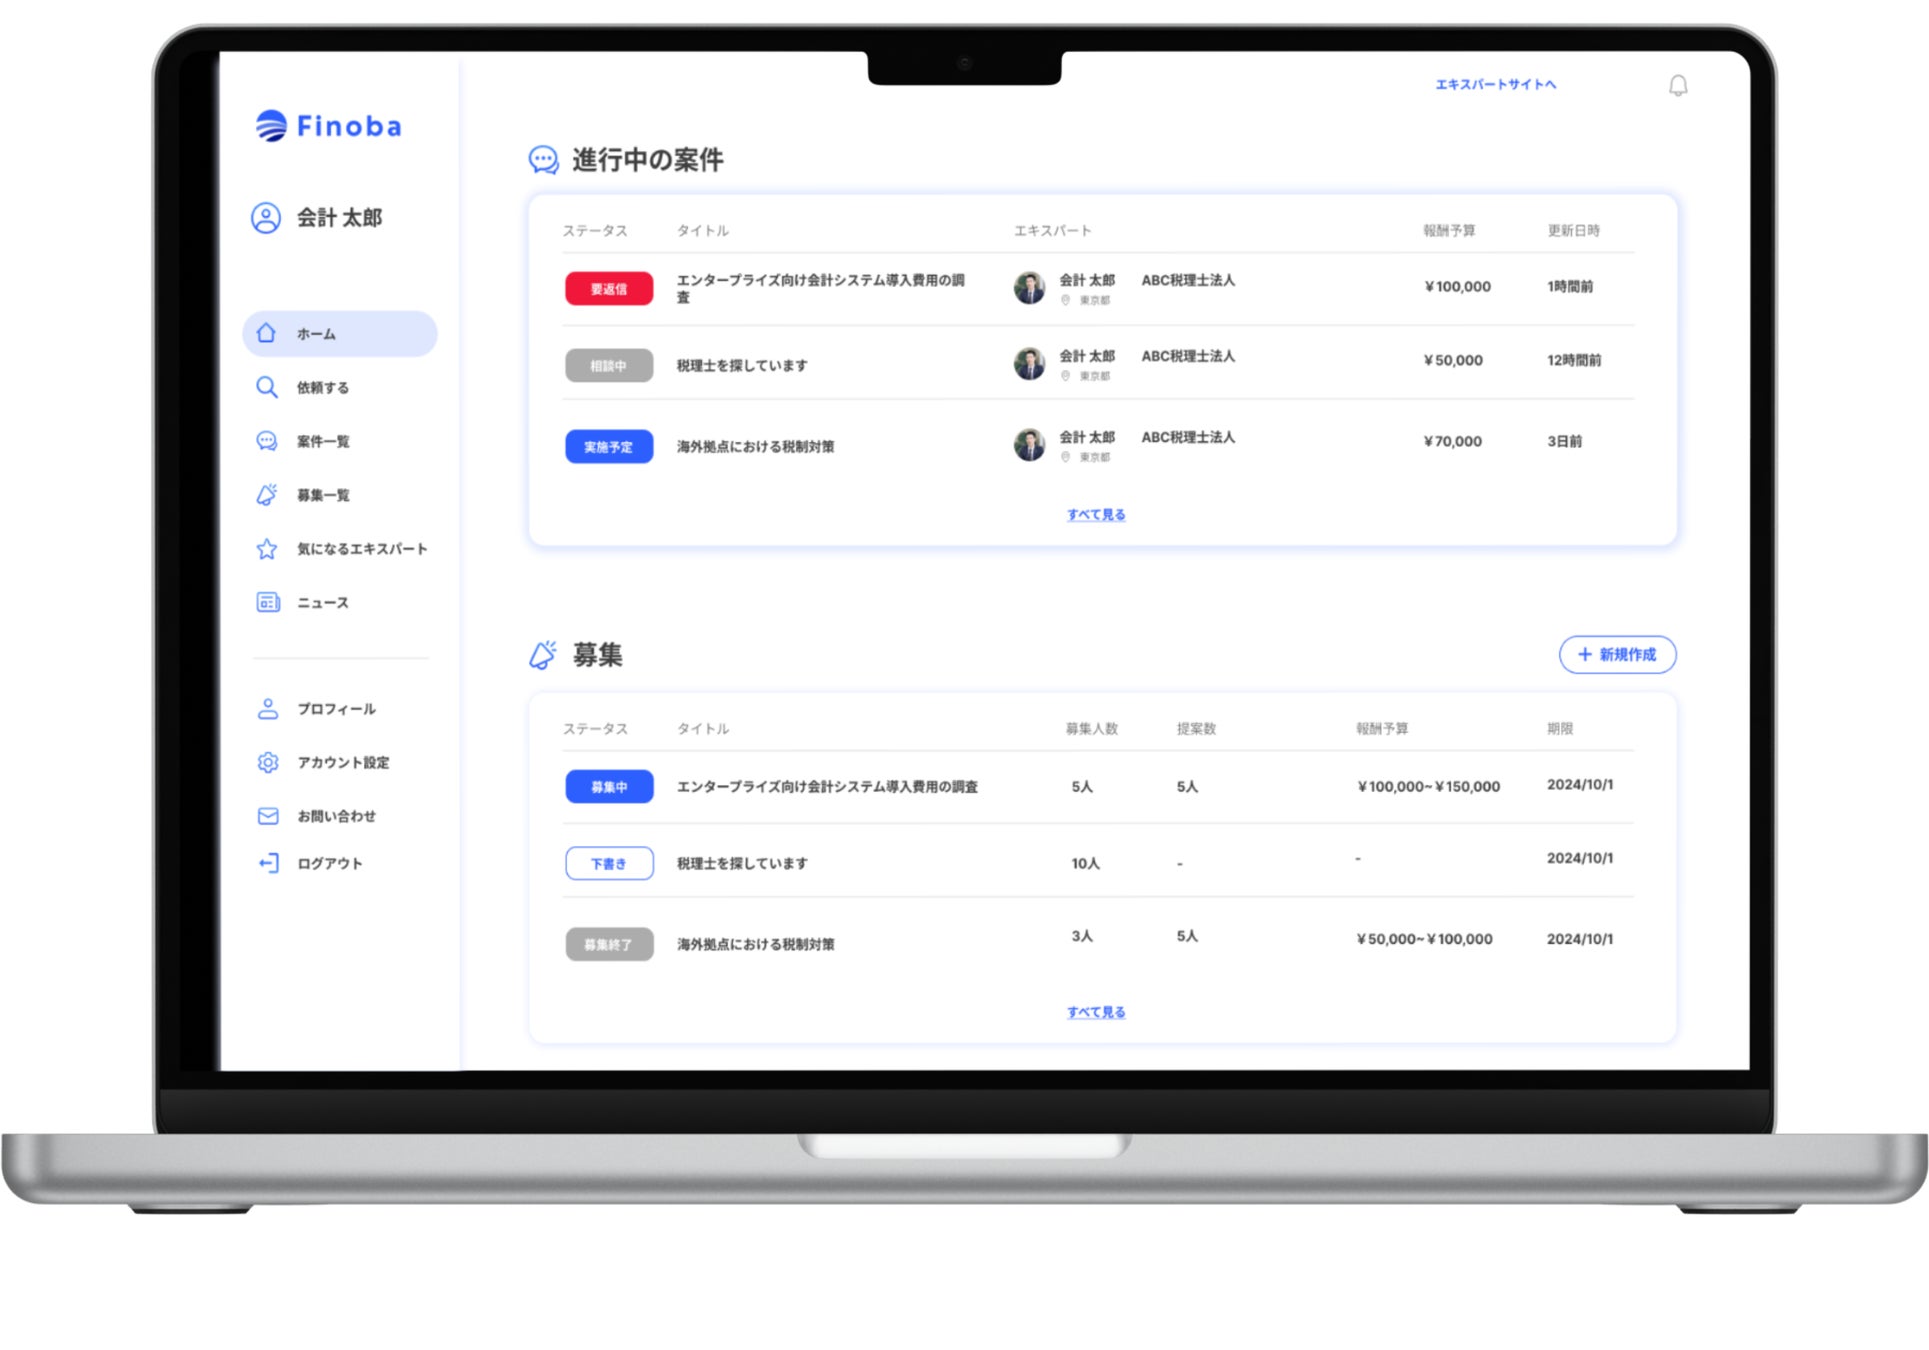Click the red 要返信 status badge
Image resolution: width=1929 pixels, height=1350 pixels.
(x=609, y=289)
